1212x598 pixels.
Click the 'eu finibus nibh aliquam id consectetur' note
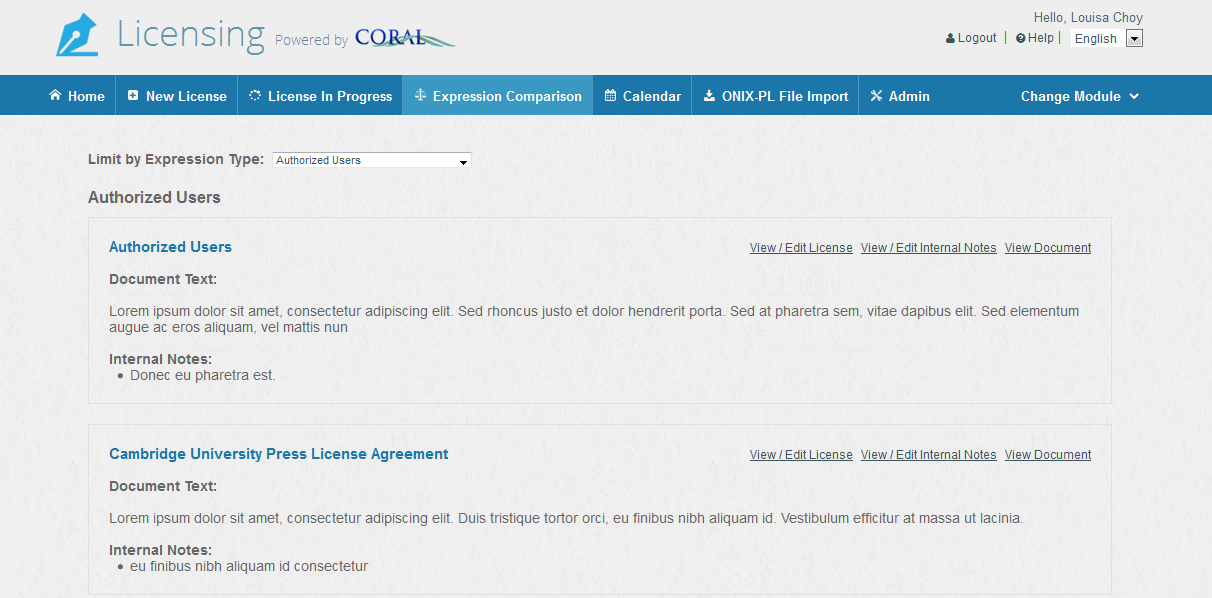coord(249,566)
